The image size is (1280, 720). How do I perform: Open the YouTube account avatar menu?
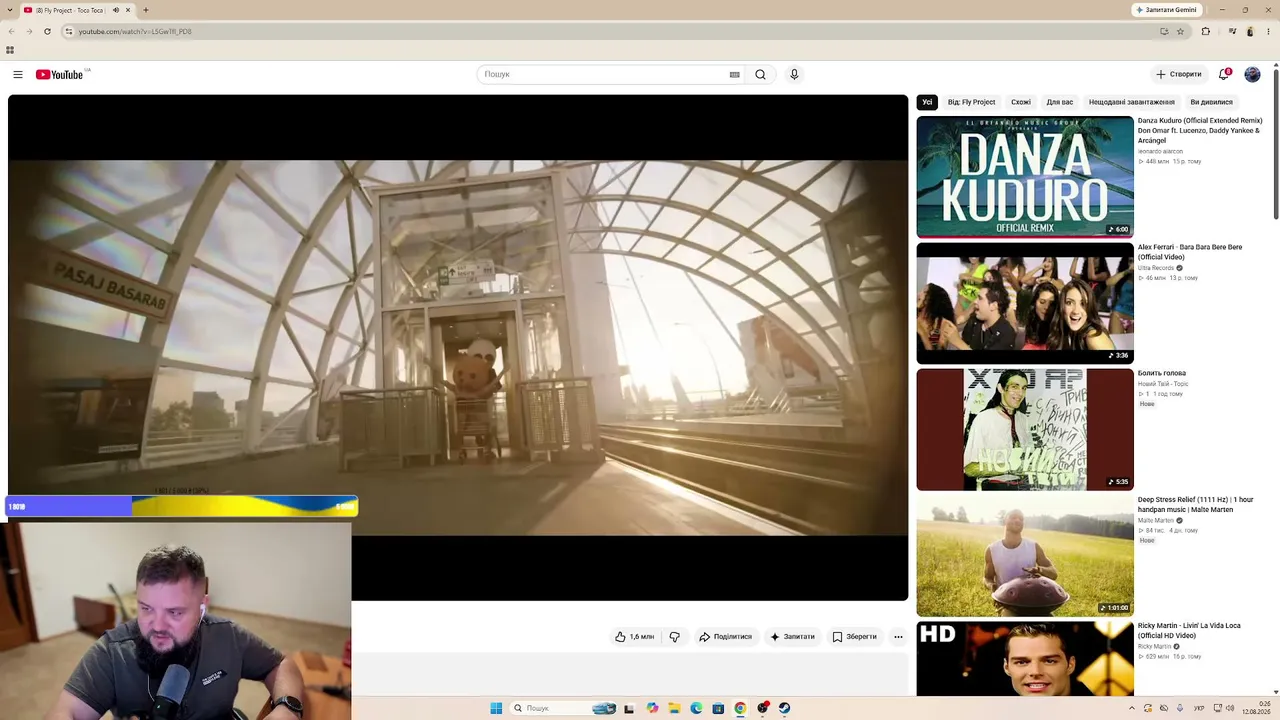tap(1252, 74)
